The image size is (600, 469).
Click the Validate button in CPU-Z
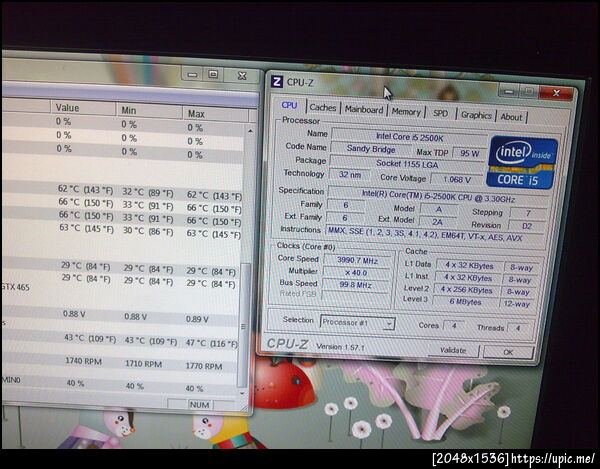(x=453, y=350)
